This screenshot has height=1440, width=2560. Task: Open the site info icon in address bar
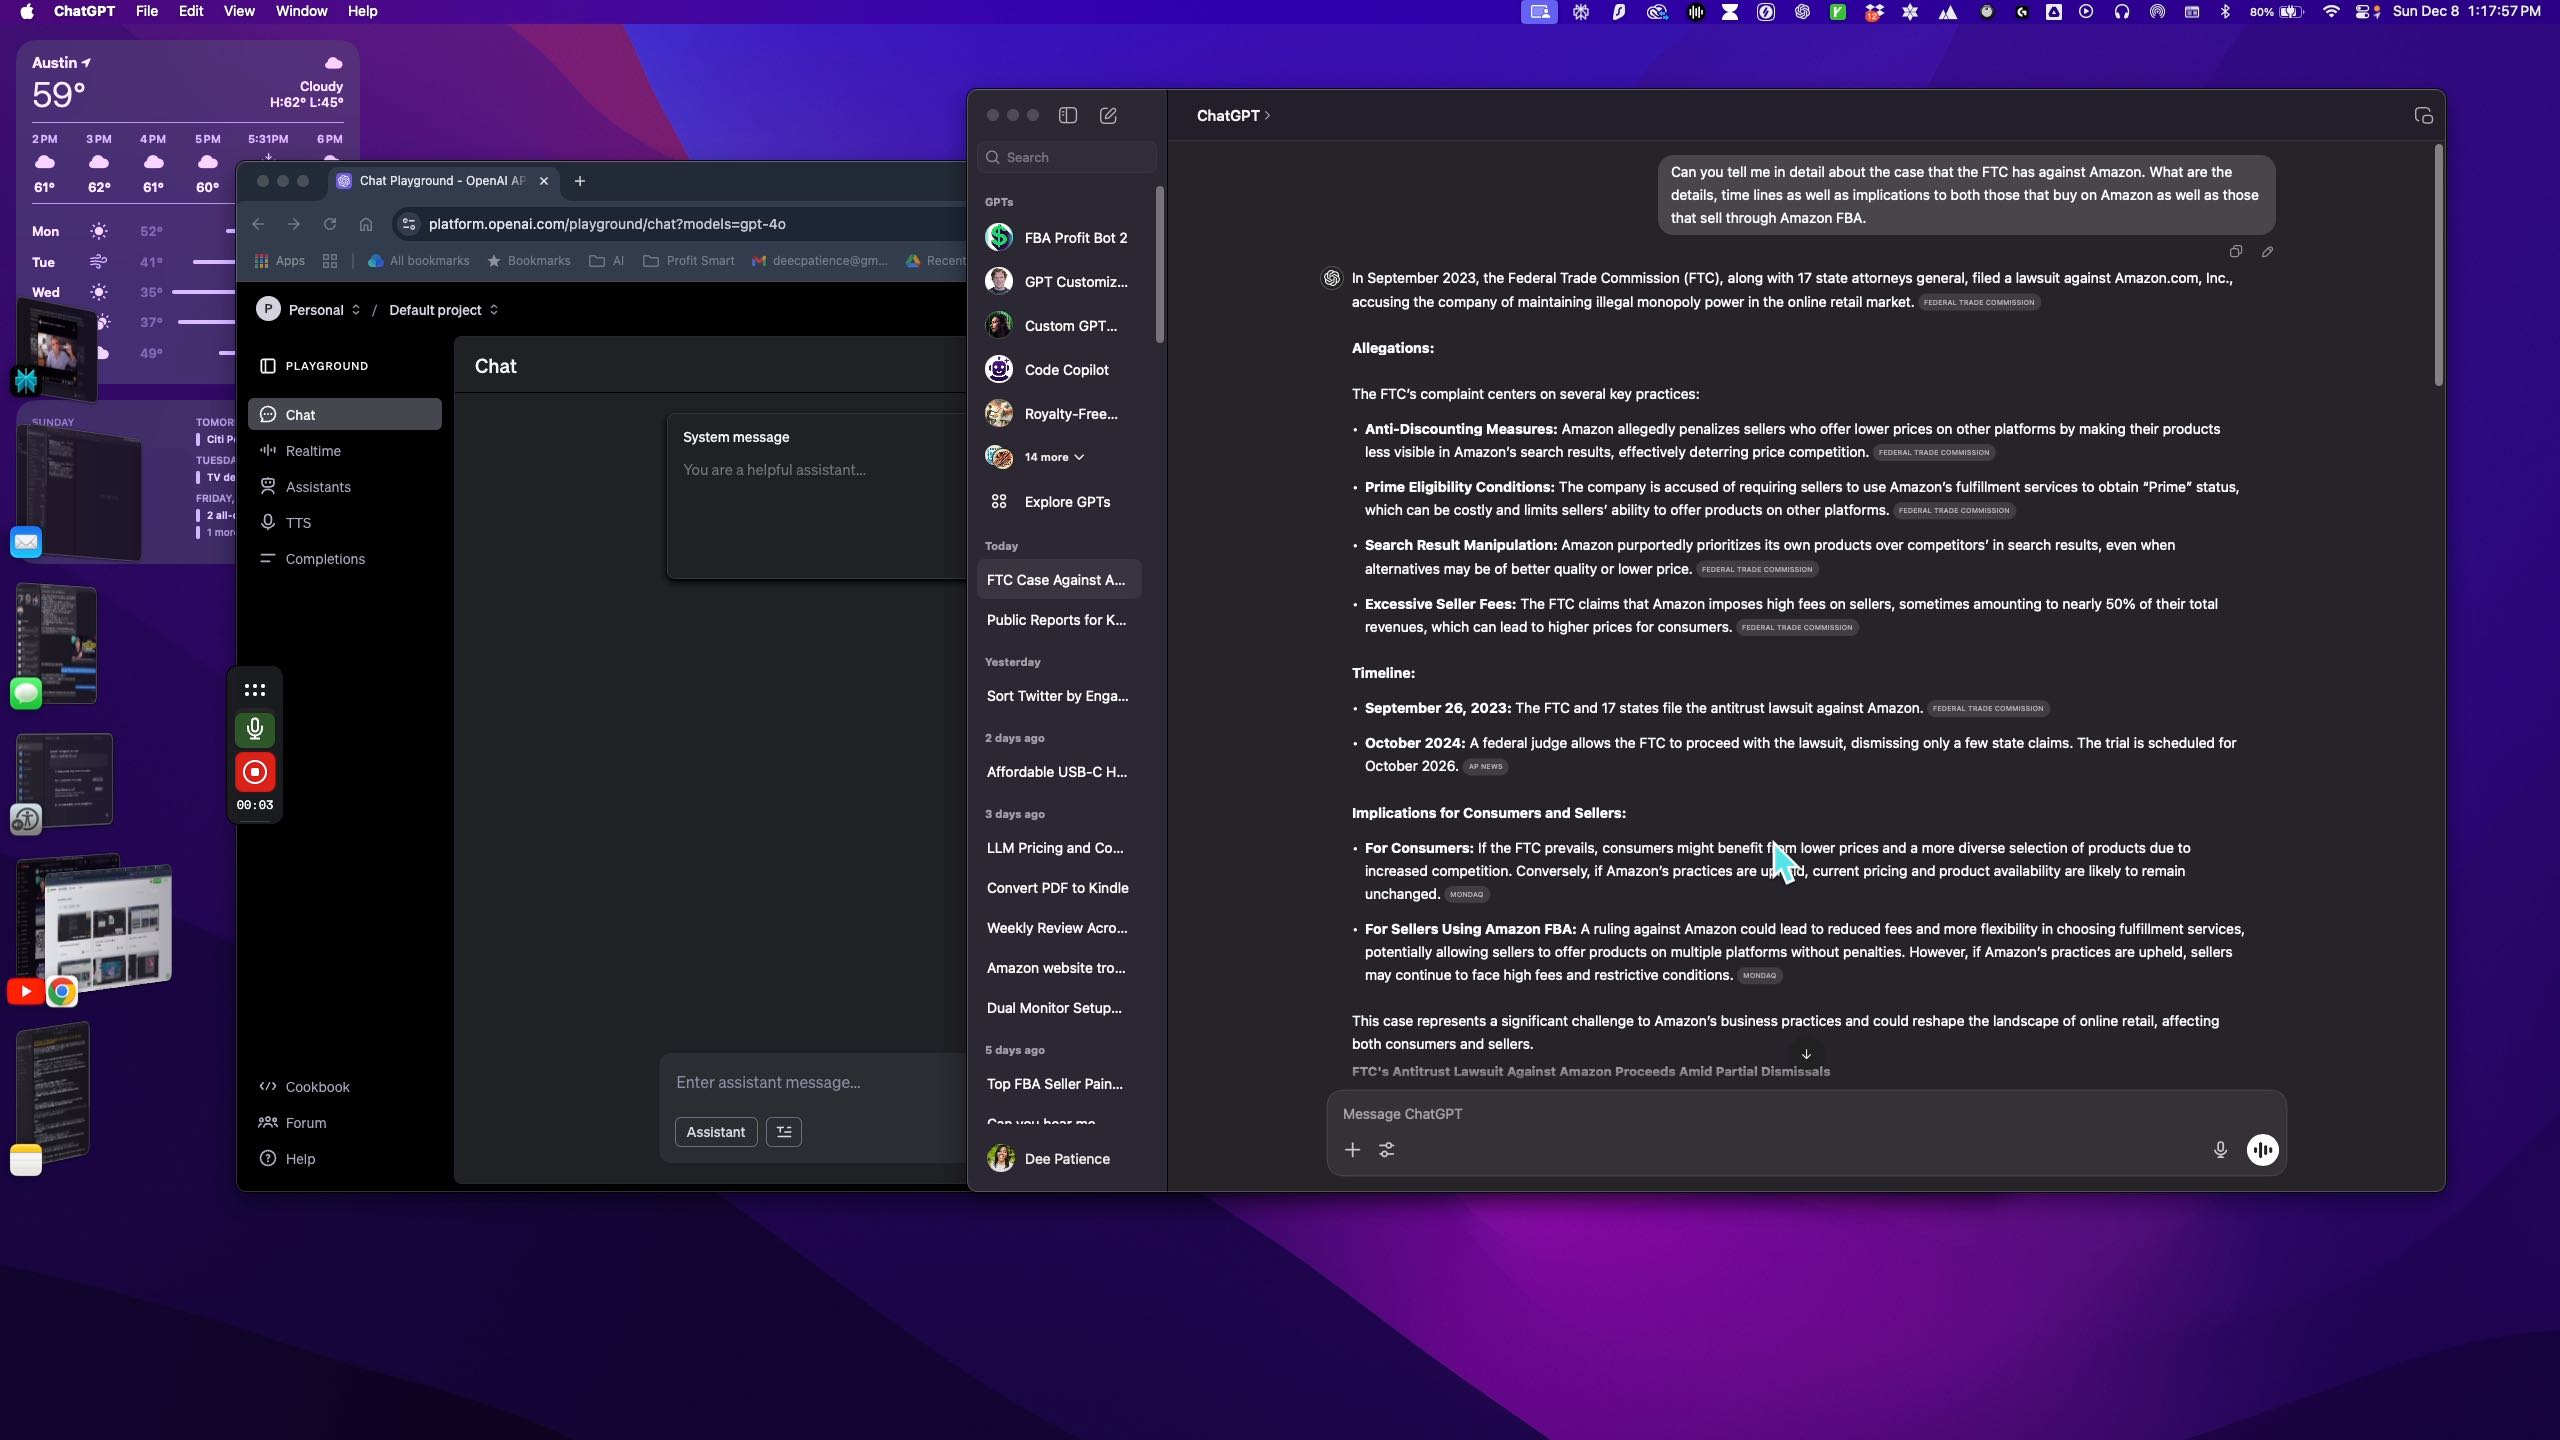tap(409, 224)
